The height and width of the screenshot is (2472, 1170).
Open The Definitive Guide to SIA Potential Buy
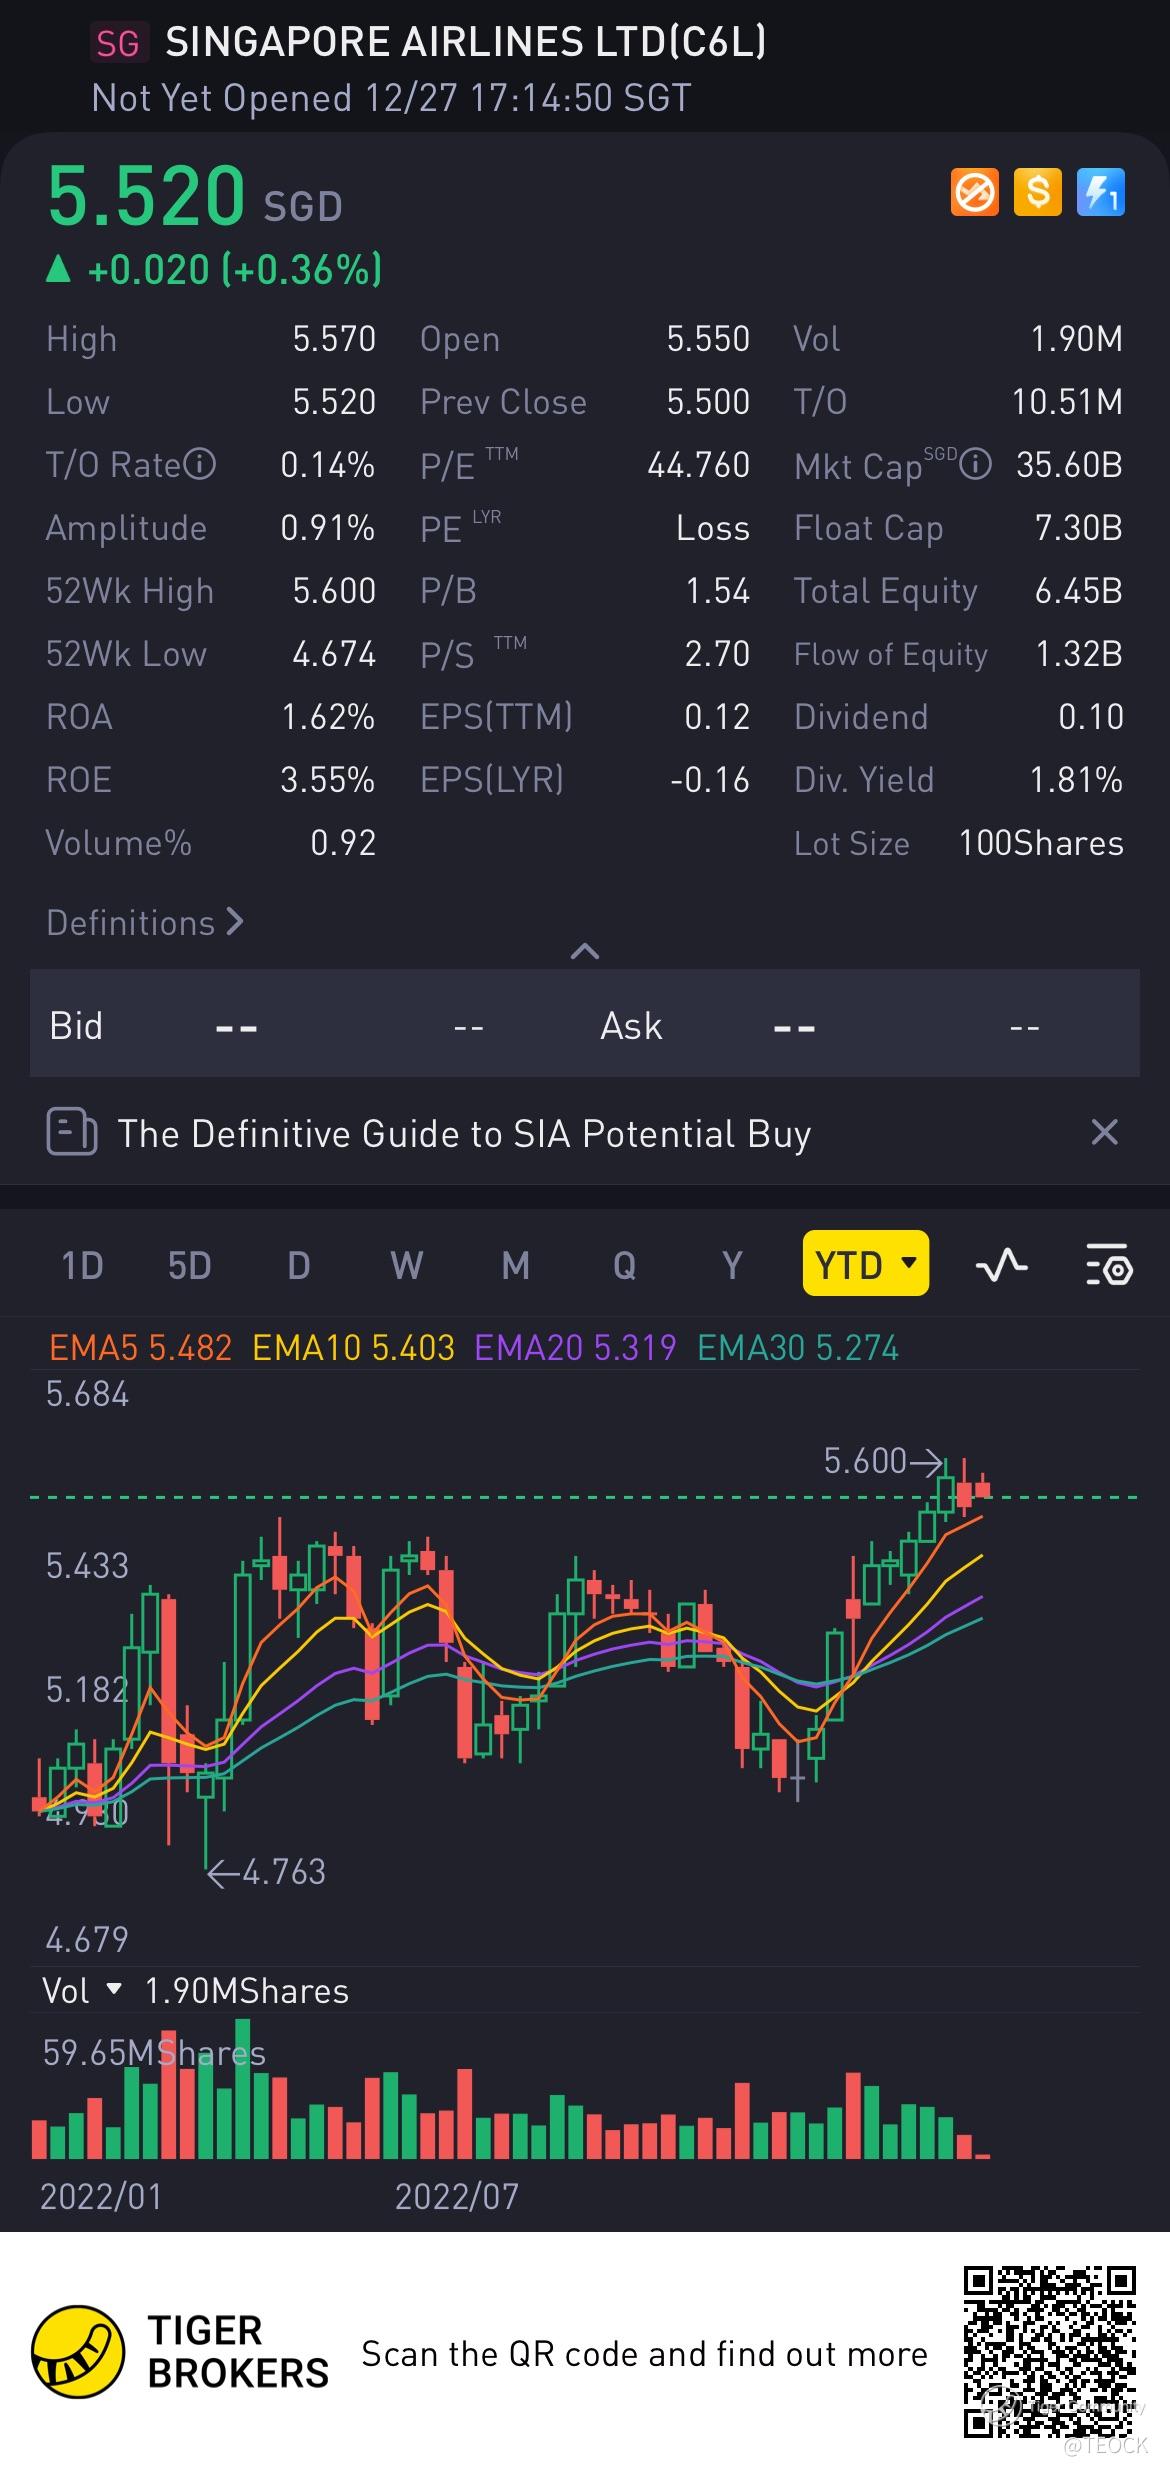point(465,1134)
